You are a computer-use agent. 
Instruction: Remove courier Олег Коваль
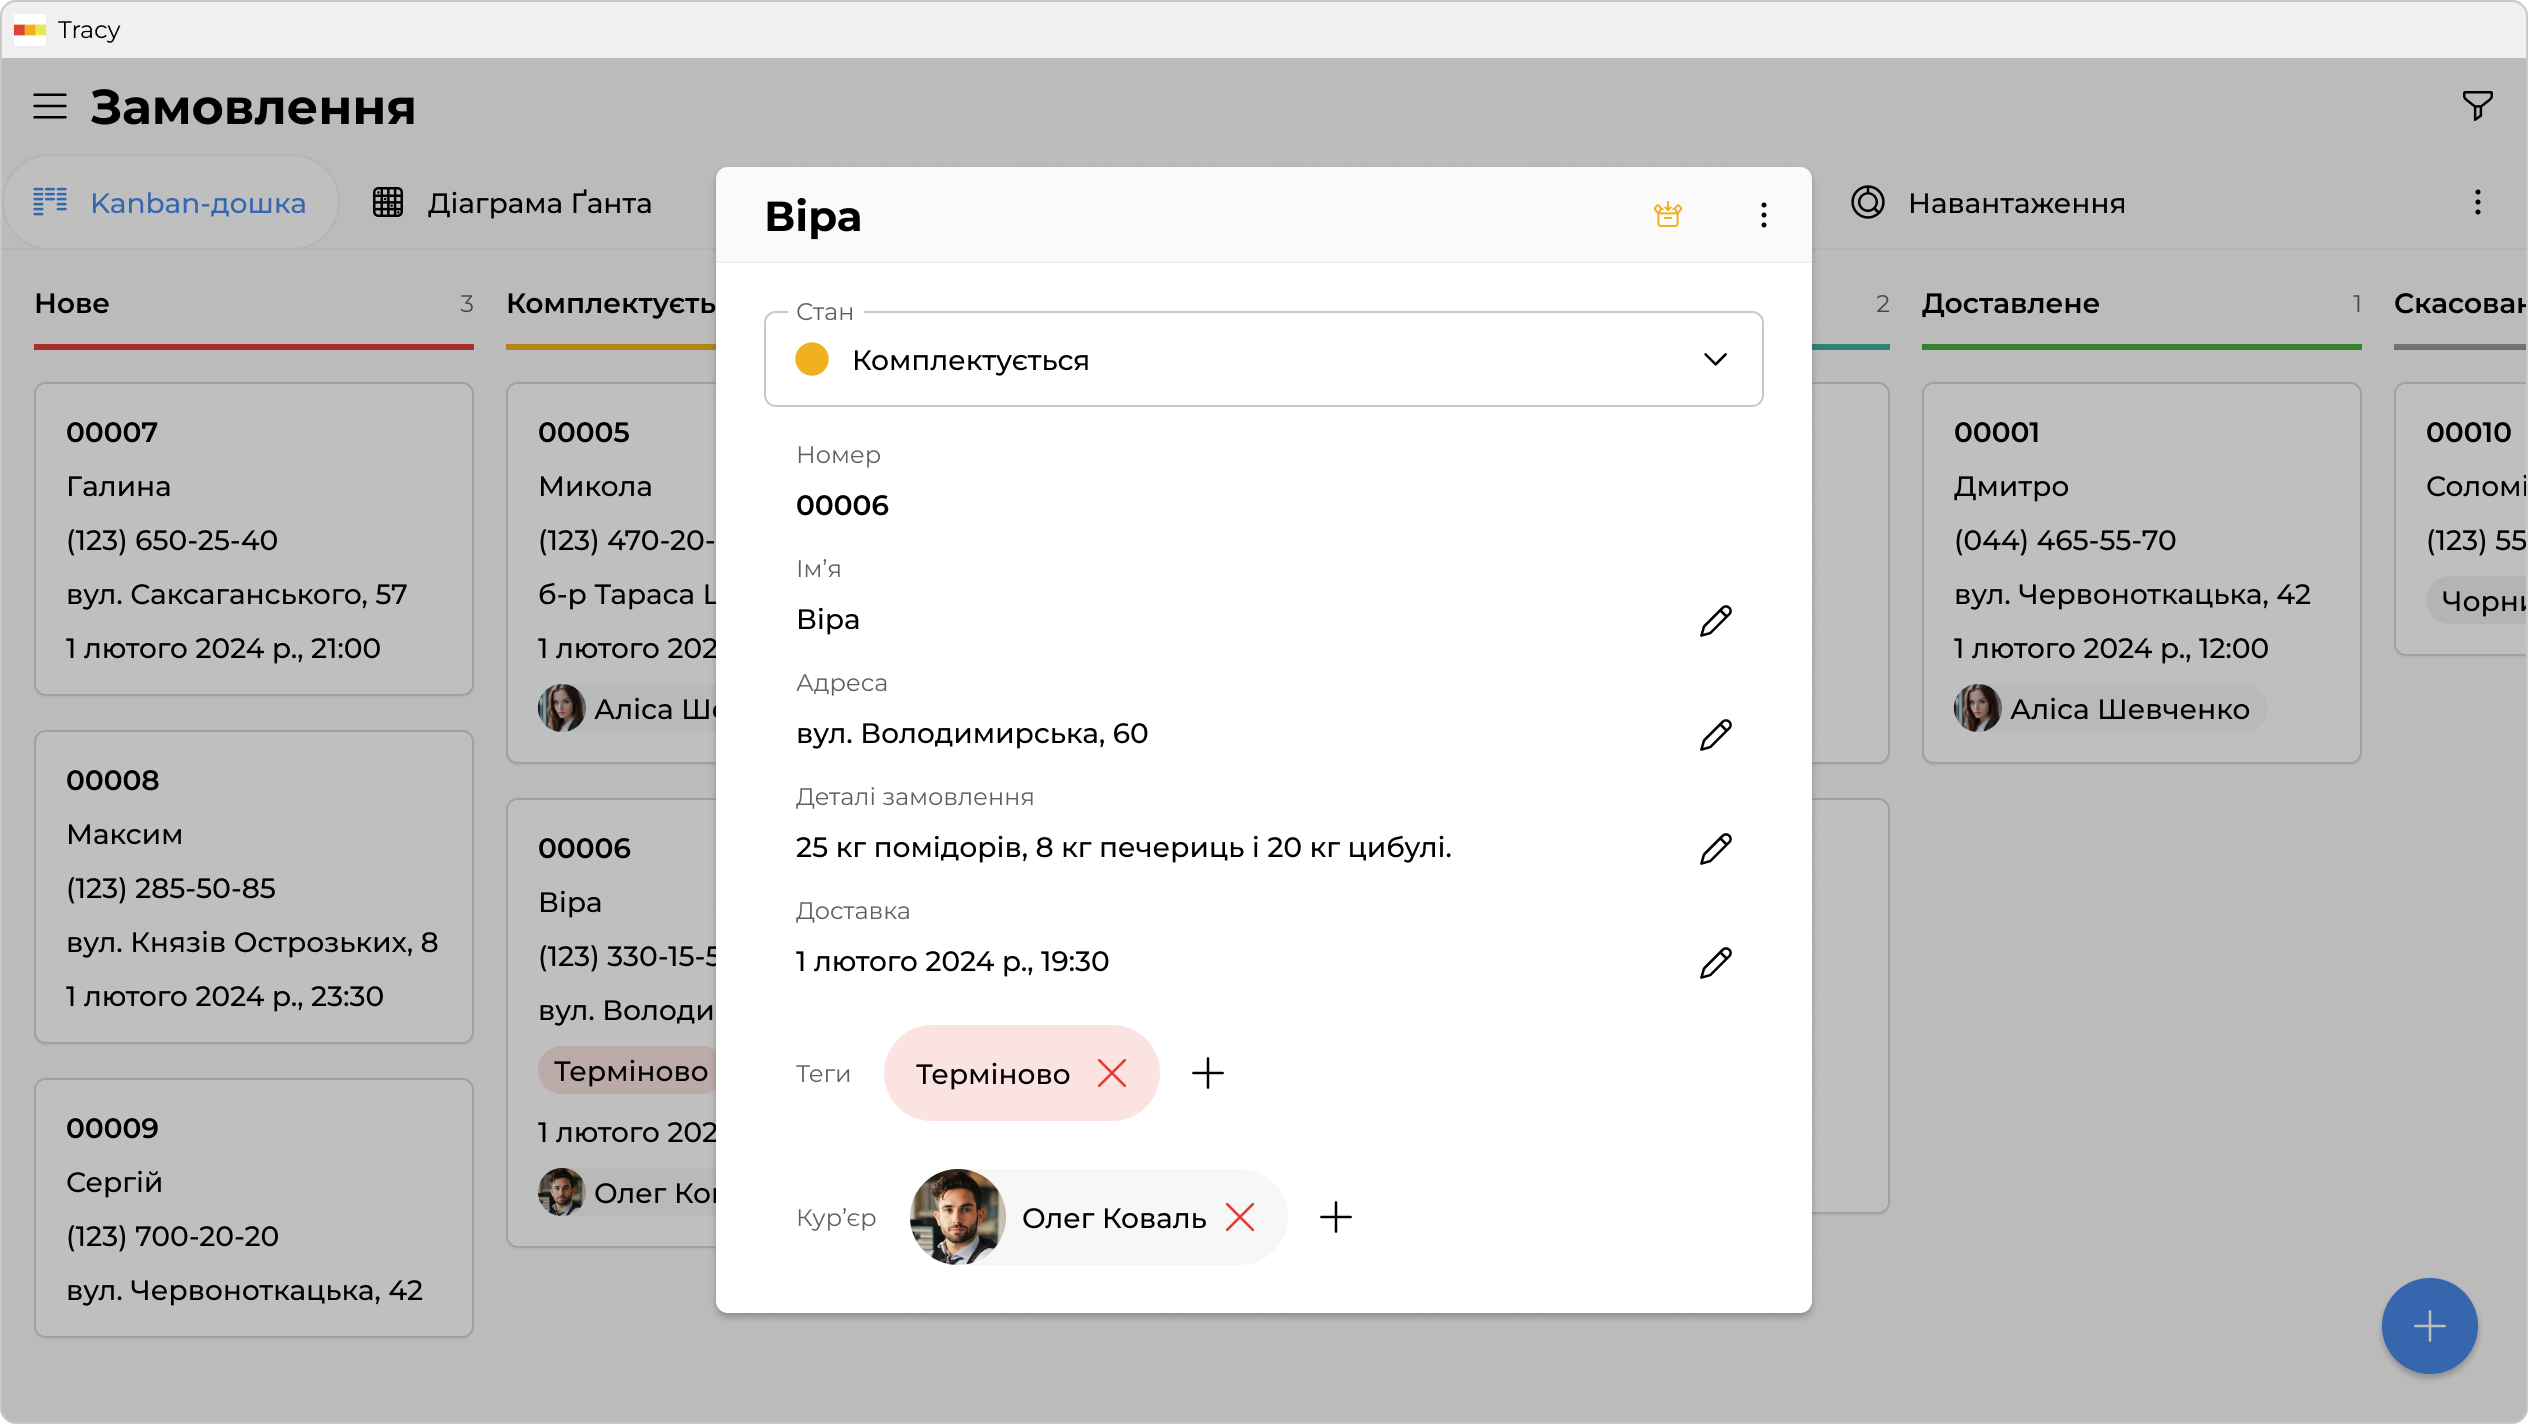(1239, 1217)
